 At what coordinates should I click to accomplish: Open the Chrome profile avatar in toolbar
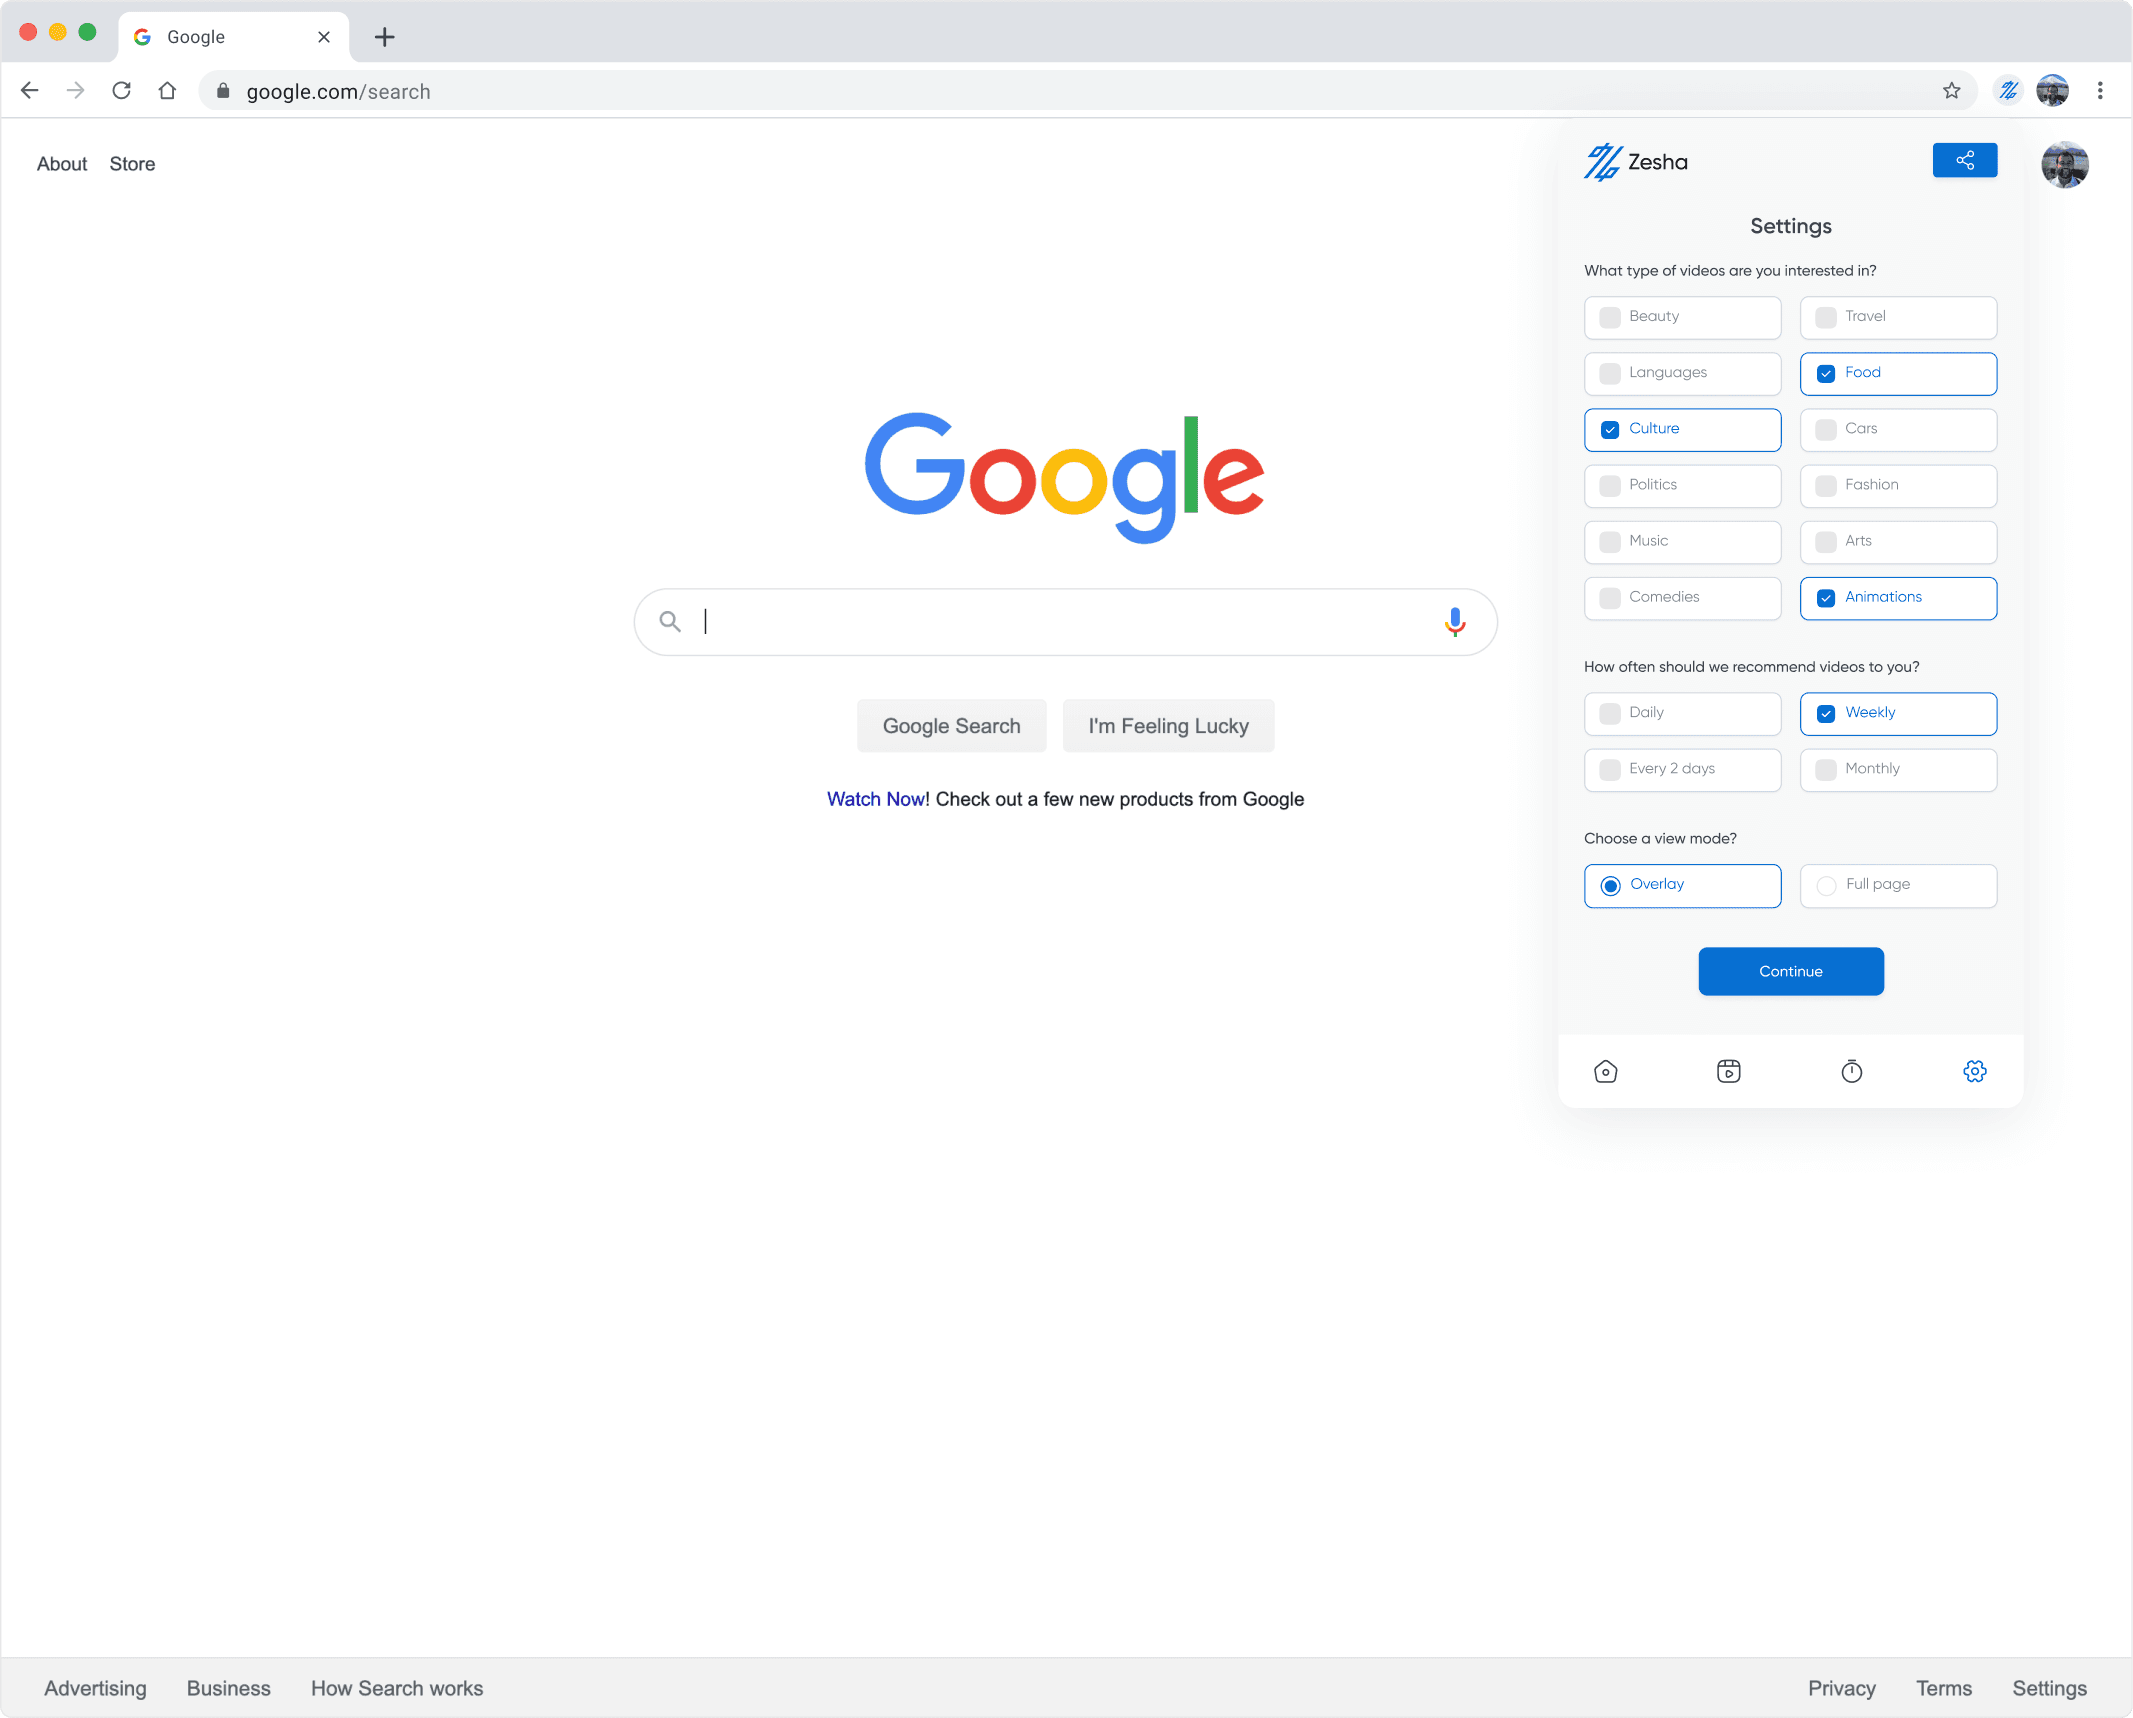(2052, 91)
